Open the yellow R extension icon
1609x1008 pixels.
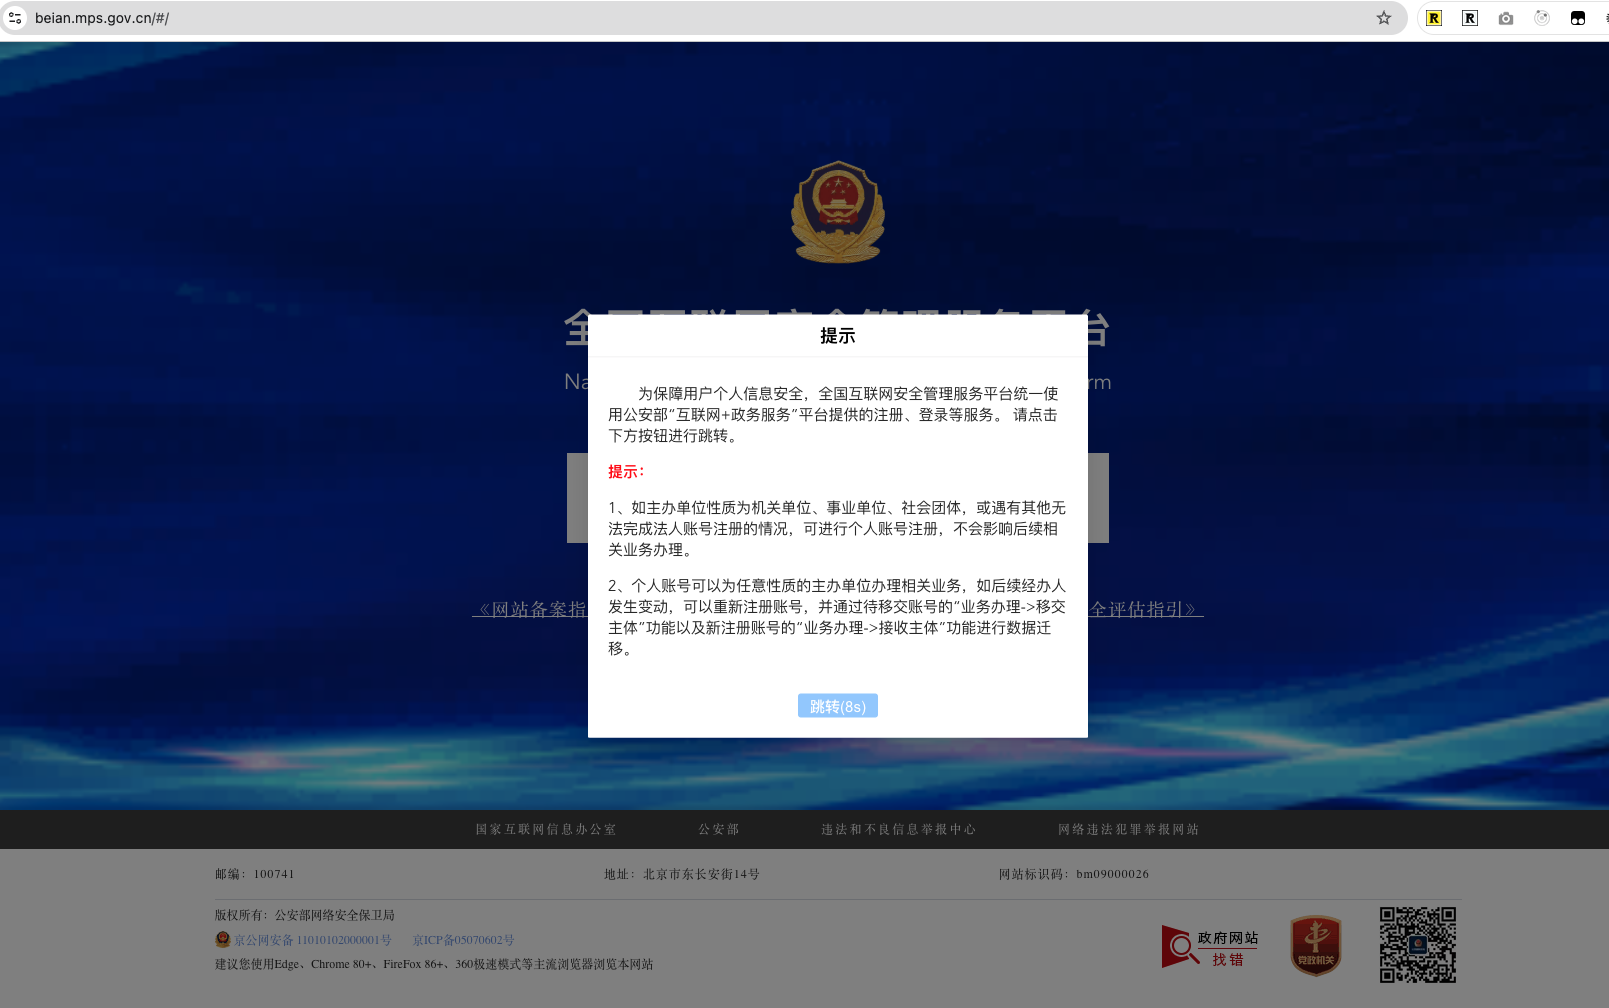coord(1434,18)
